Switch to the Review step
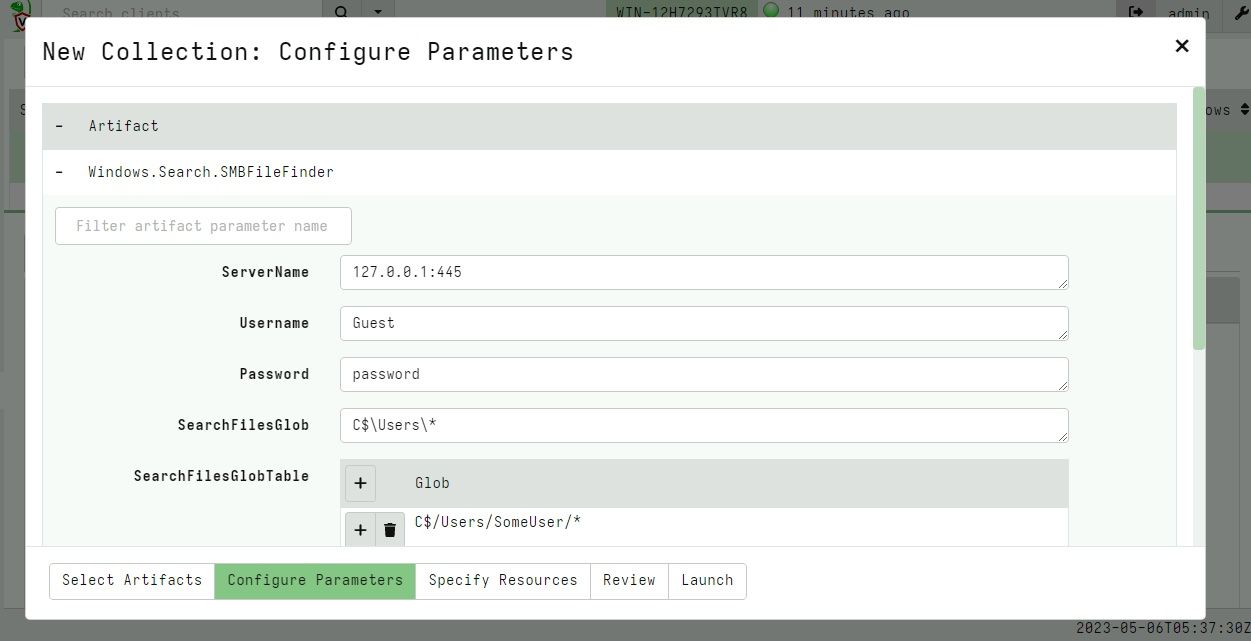The width and height of the screenshot is (1251, 641). pyautogui.click(x=629, y=580)
